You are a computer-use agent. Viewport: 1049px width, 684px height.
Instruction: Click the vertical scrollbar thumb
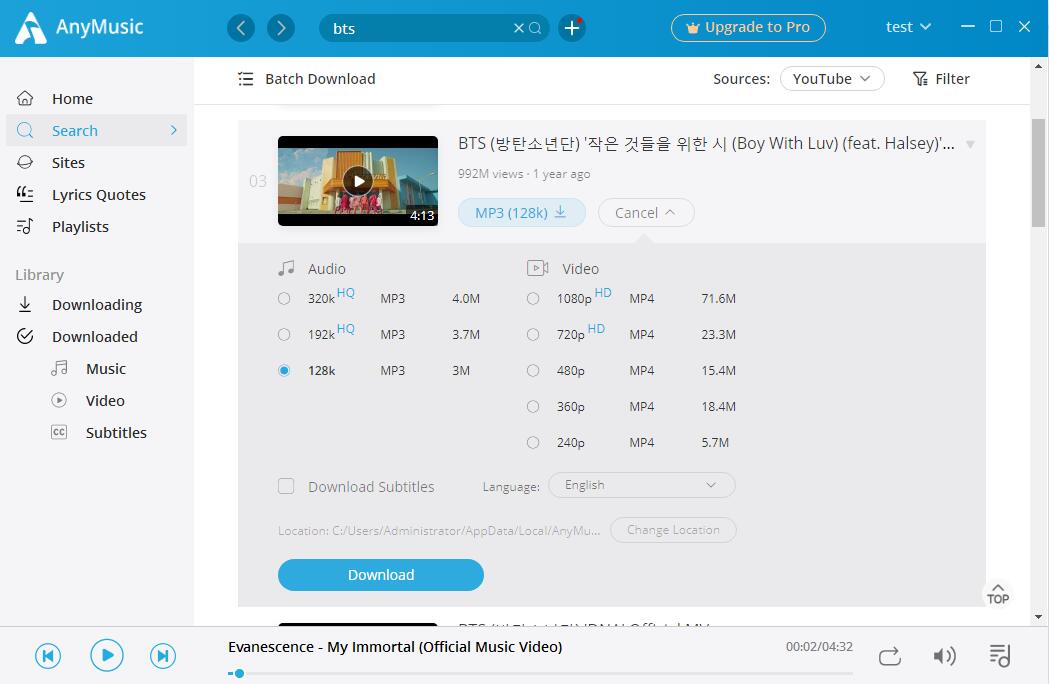pos(1038,173)
